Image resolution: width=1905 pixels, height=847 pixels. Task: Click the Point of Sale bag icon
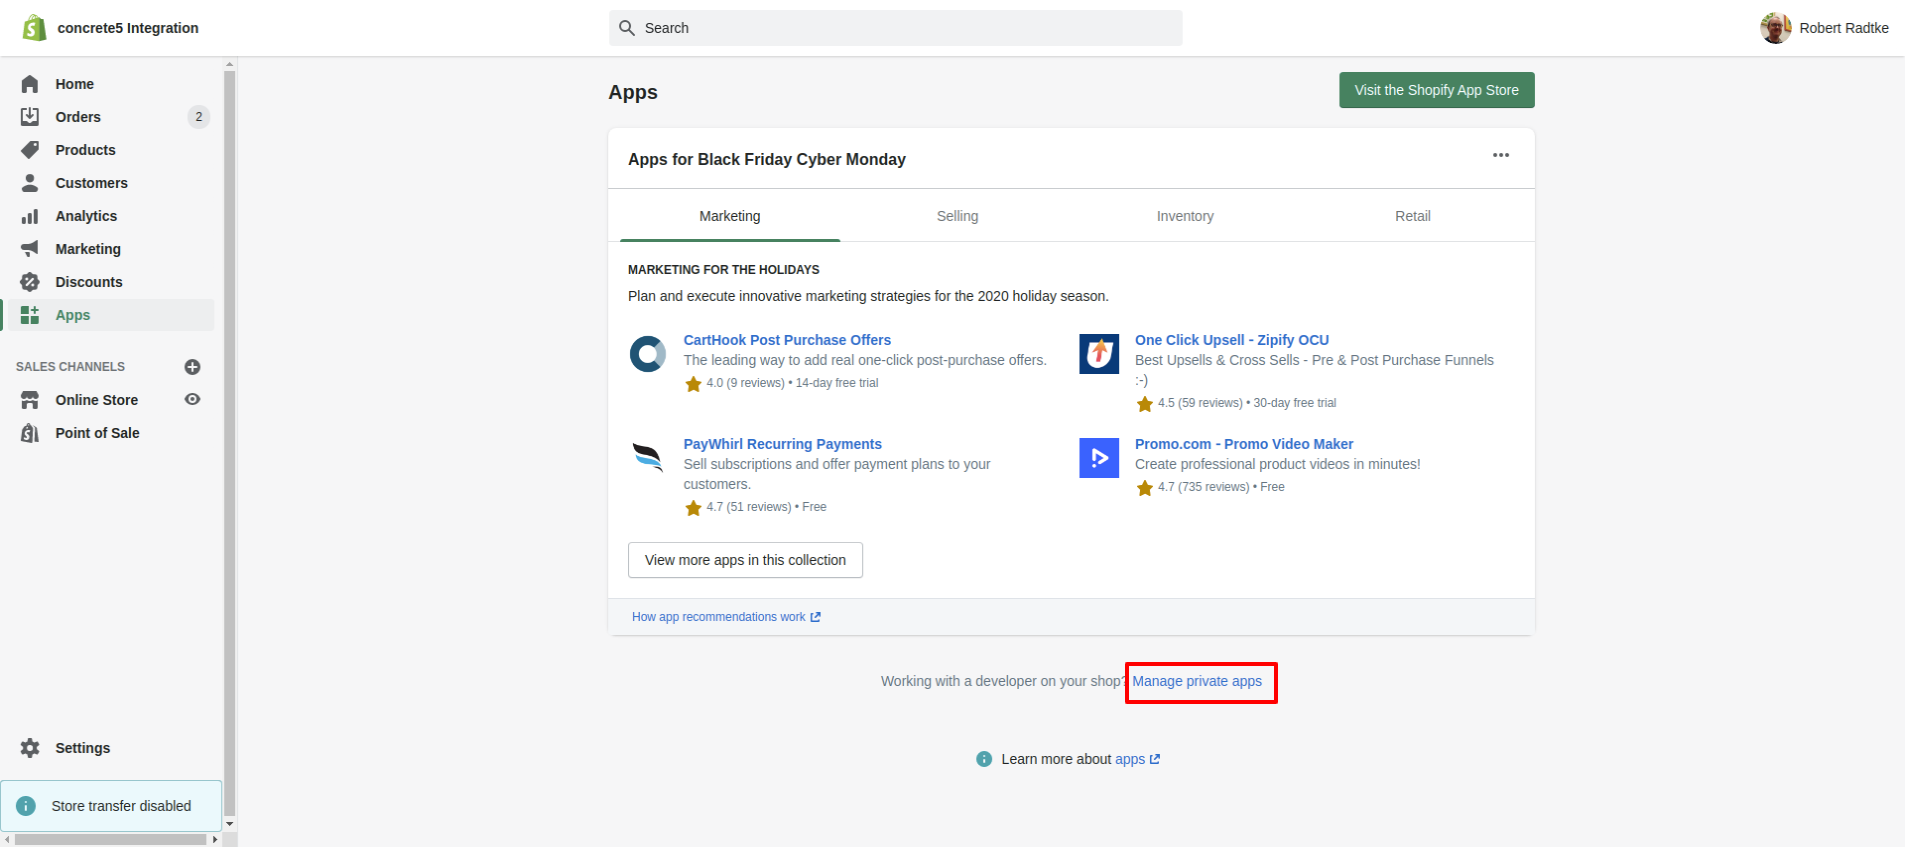30,433
